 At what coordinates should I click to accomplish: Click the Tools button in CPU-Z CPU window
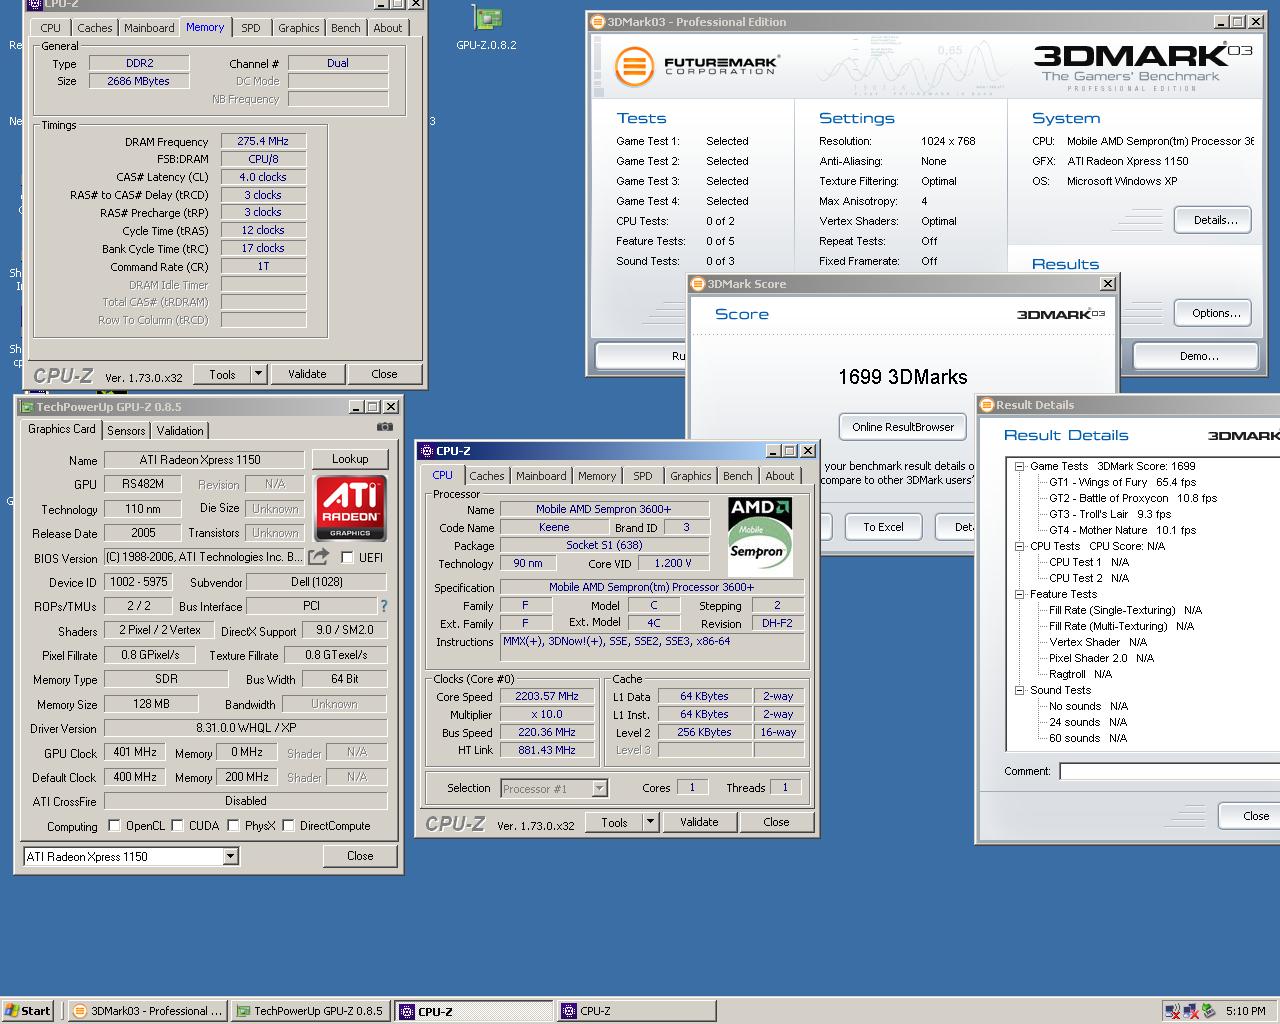614,822
